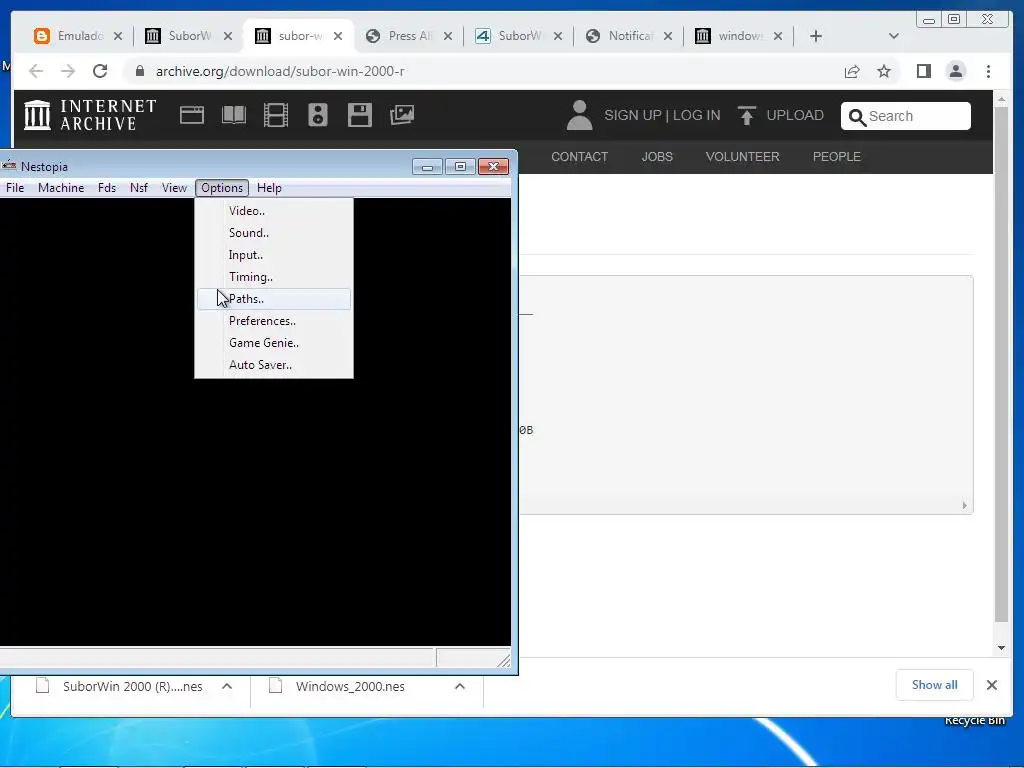Choose Video.. from Options menu
The image size is (1024, 768).
click(274, 211)
